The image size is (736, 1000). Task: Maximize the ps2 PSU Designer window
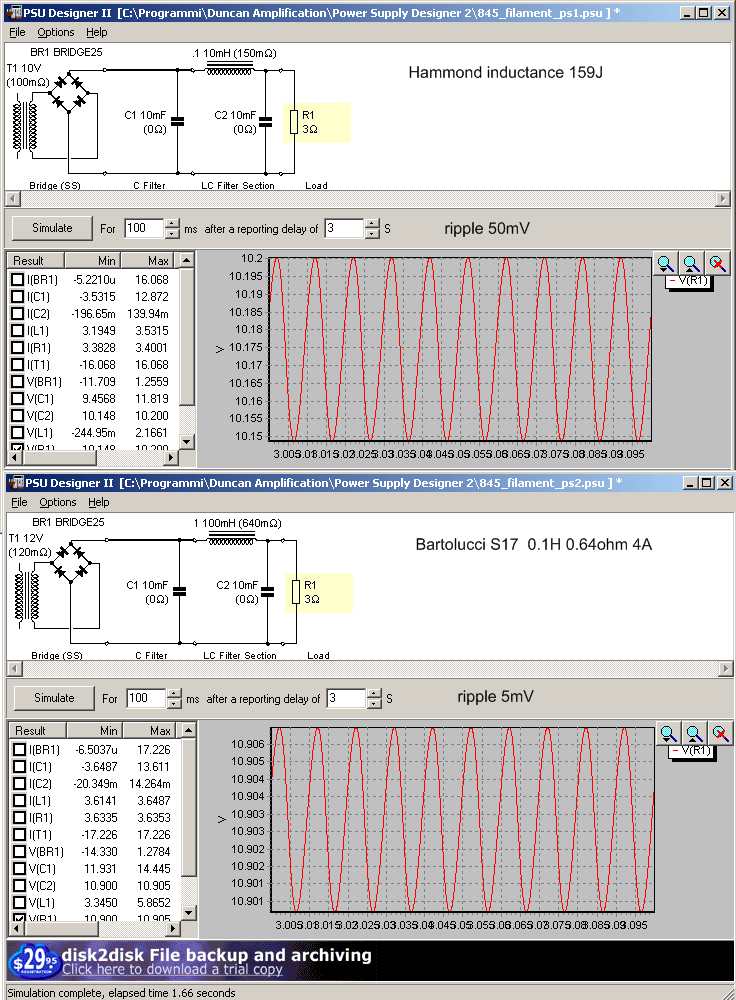click(x=707, y=483)
